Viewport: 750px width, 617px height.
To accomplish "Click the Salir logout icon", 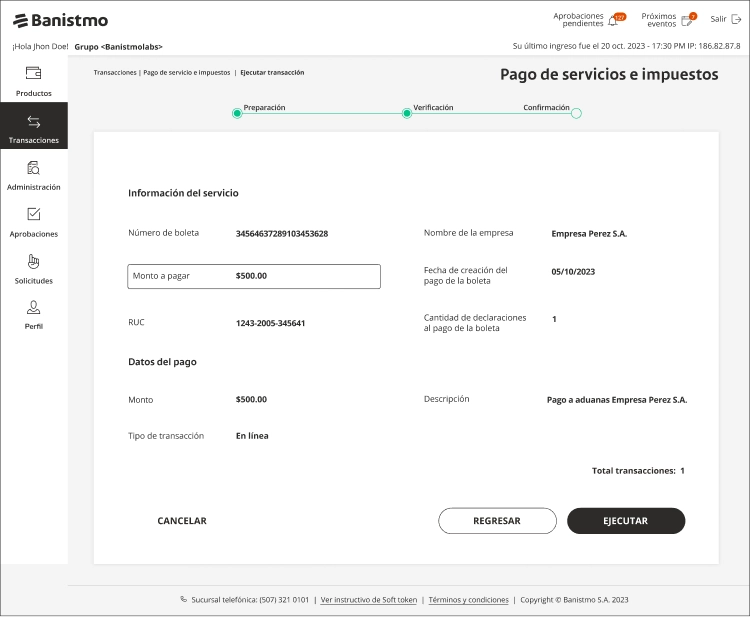I will coord(737,20).
